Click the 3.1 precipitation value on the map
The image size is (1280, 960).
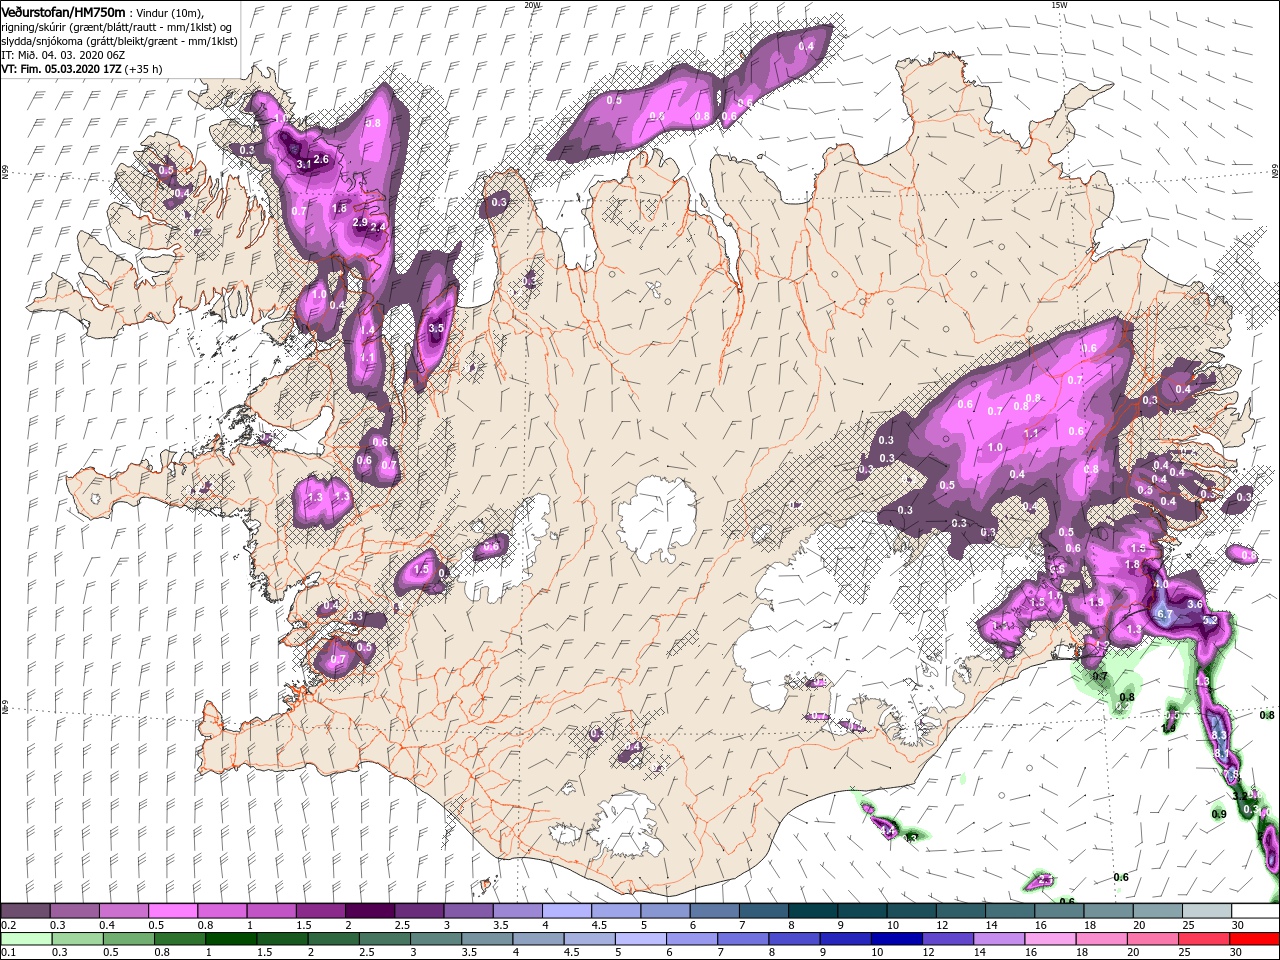305,164
